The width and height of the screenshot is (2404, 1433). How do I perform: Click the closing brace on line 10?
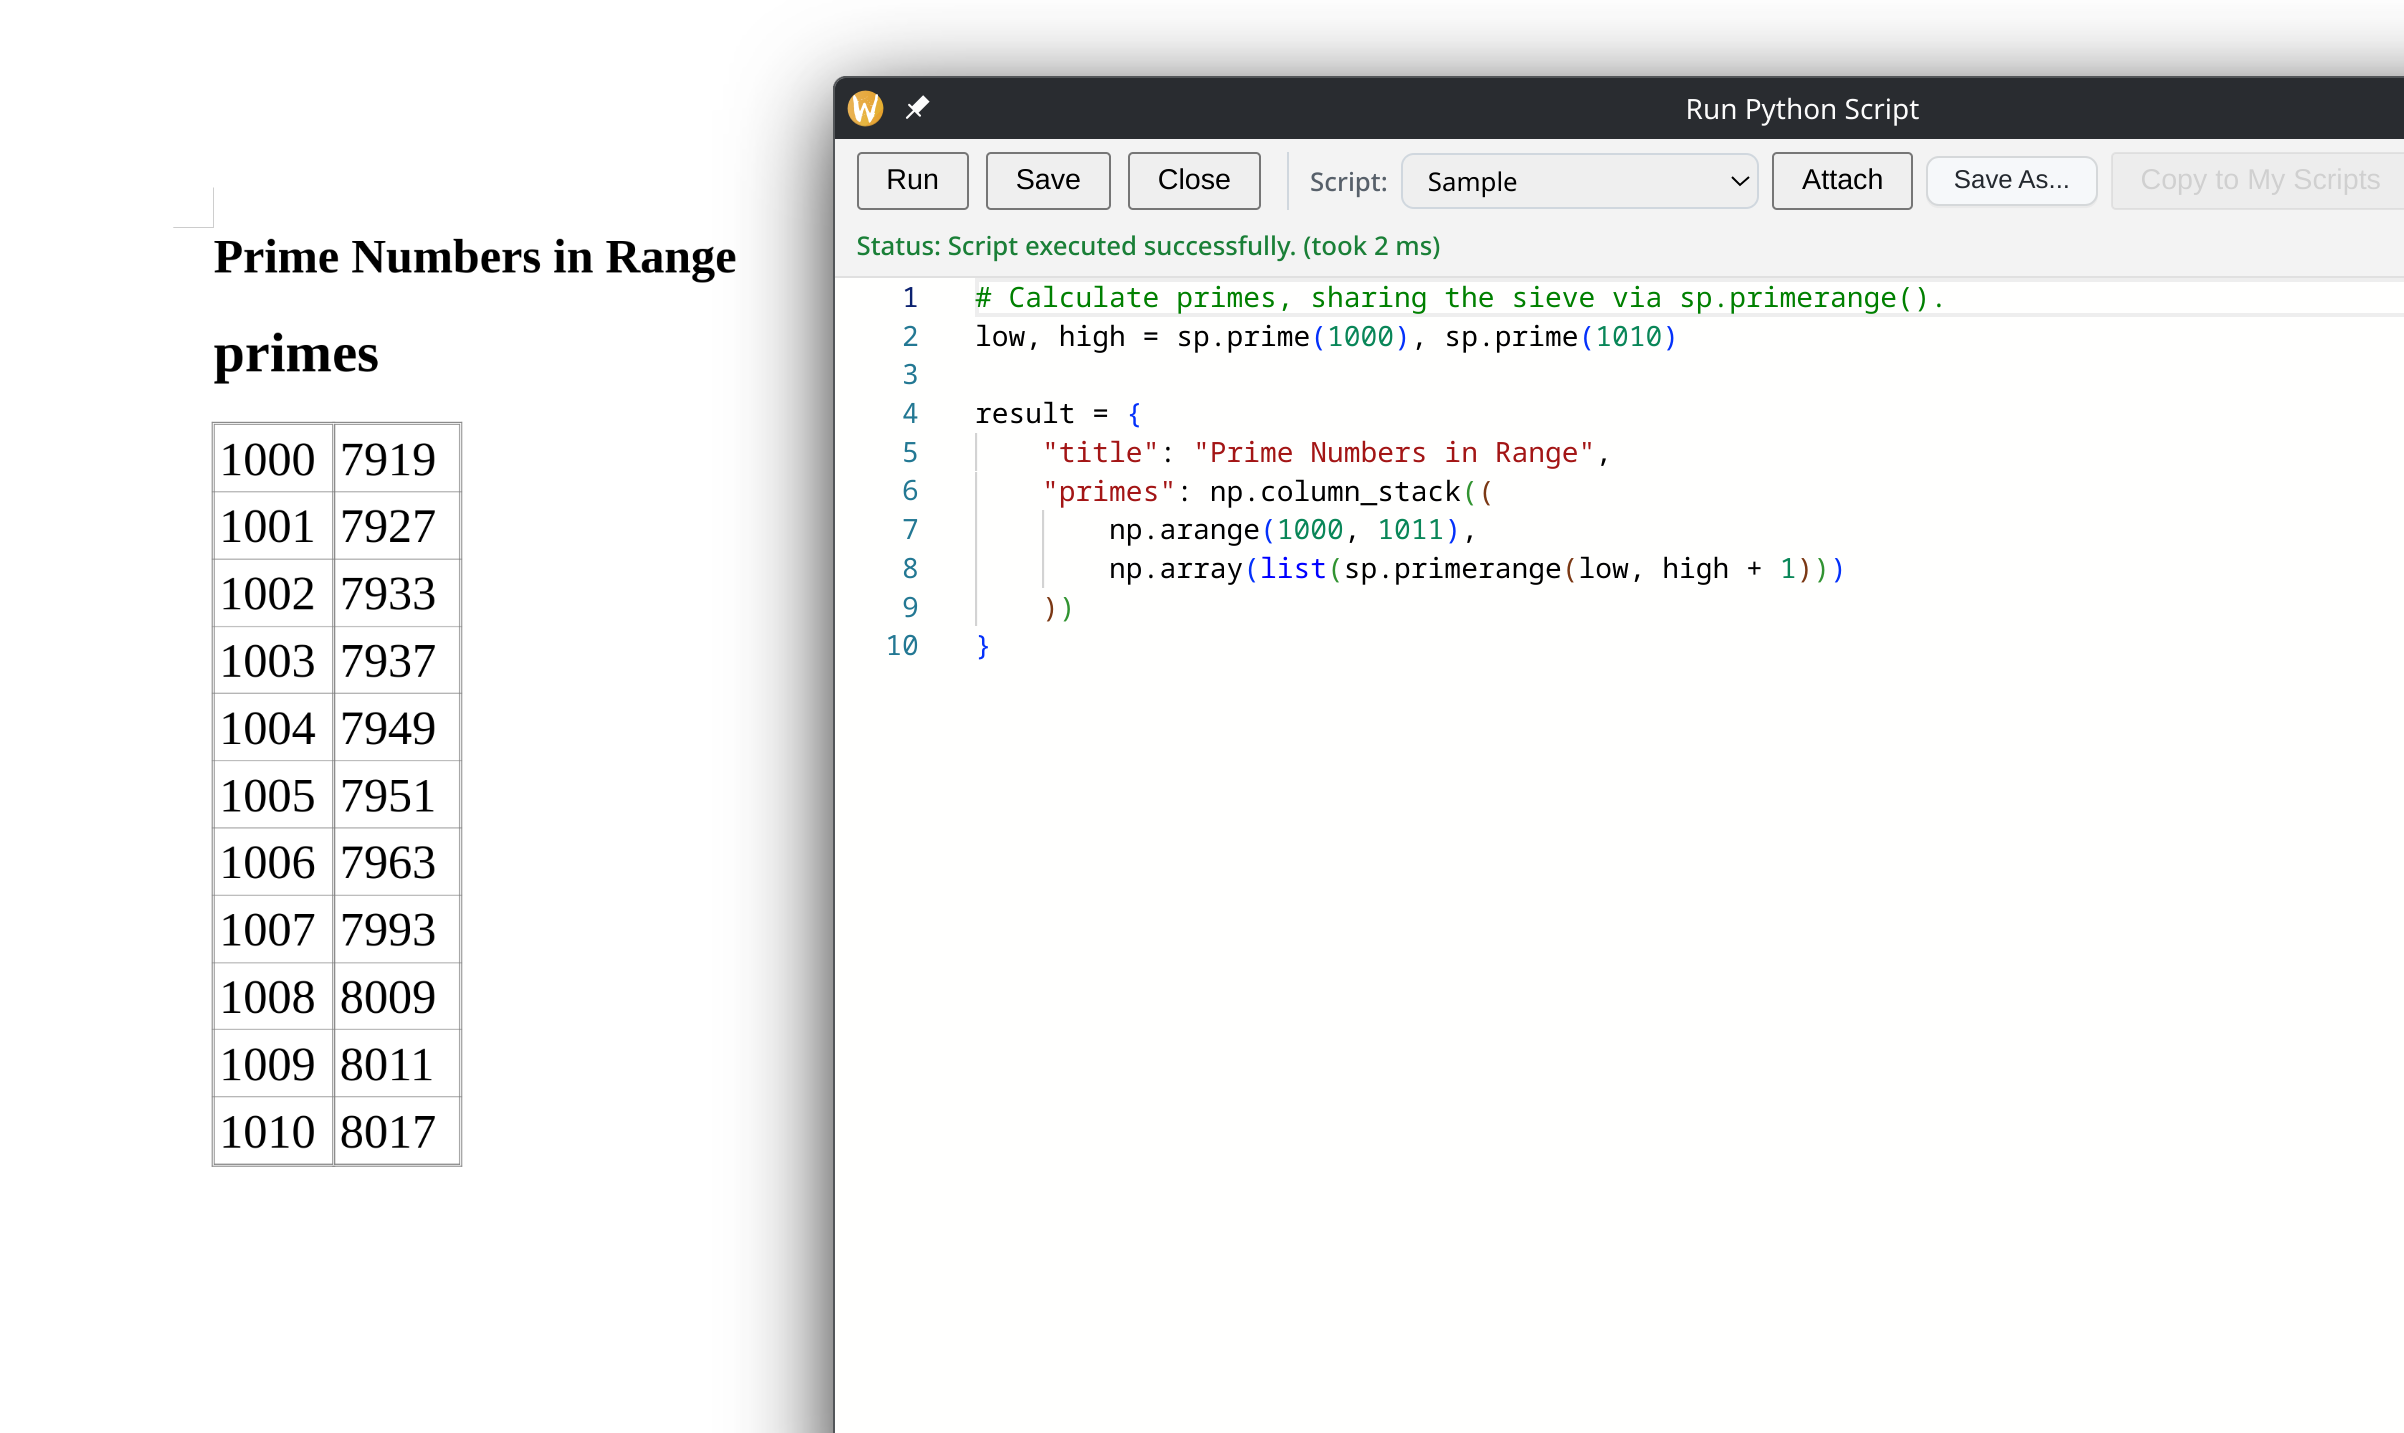(983, 646)
